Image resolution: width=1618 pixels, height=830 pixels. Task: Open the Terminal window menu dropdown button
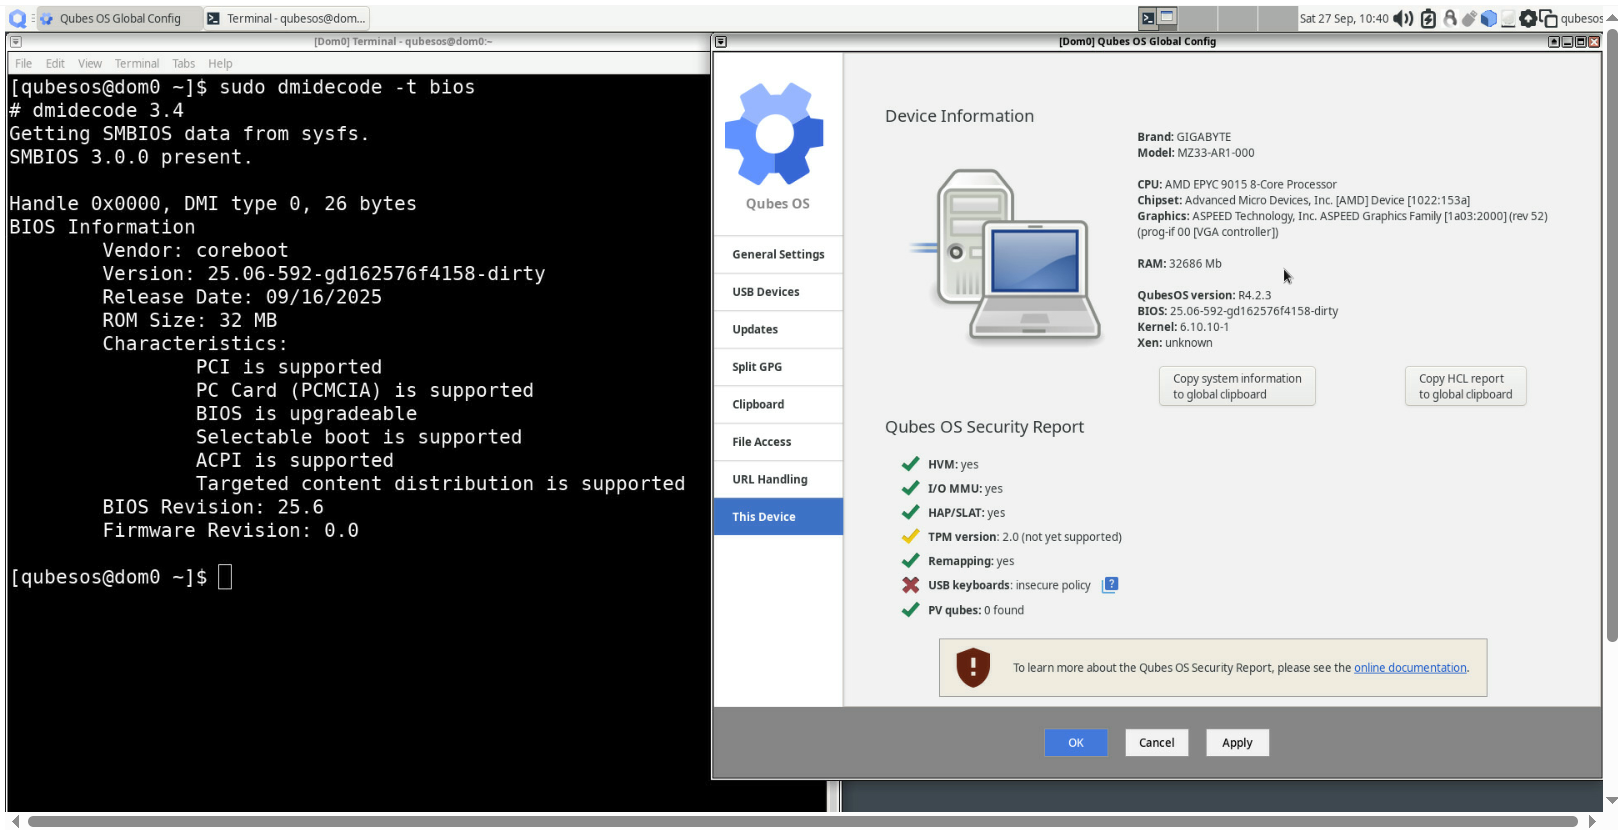16,42
